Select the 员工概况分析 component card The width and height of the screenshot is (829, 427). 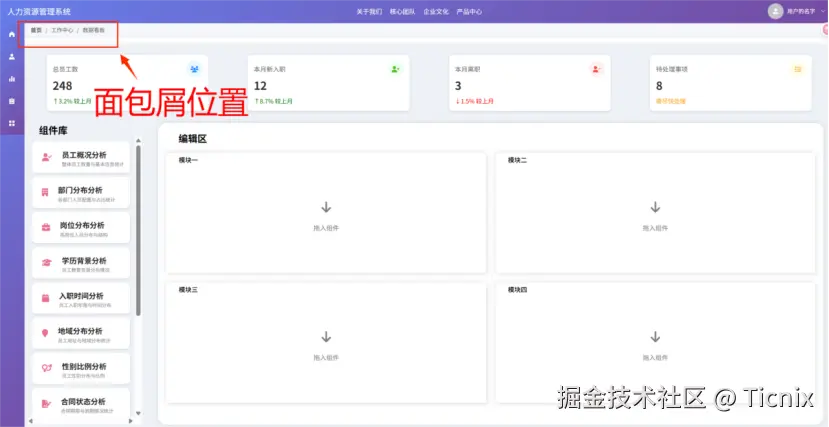click(81, 157)
